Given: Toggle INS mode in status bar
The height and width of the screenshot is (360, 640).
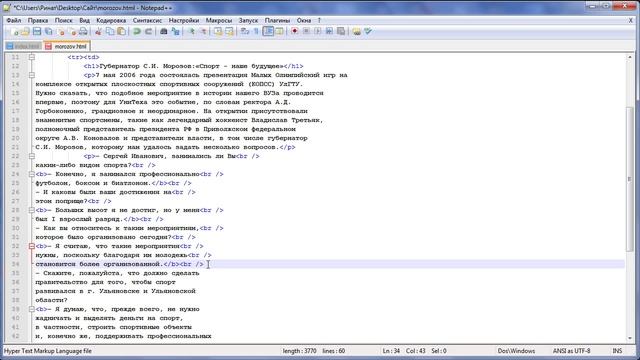Looking at the screenshot, I should 617,351.
